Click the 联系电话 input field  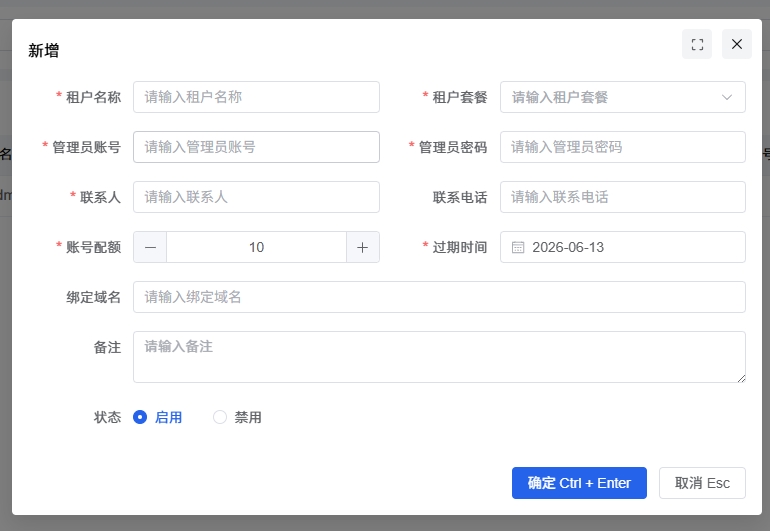click(623, 197)
